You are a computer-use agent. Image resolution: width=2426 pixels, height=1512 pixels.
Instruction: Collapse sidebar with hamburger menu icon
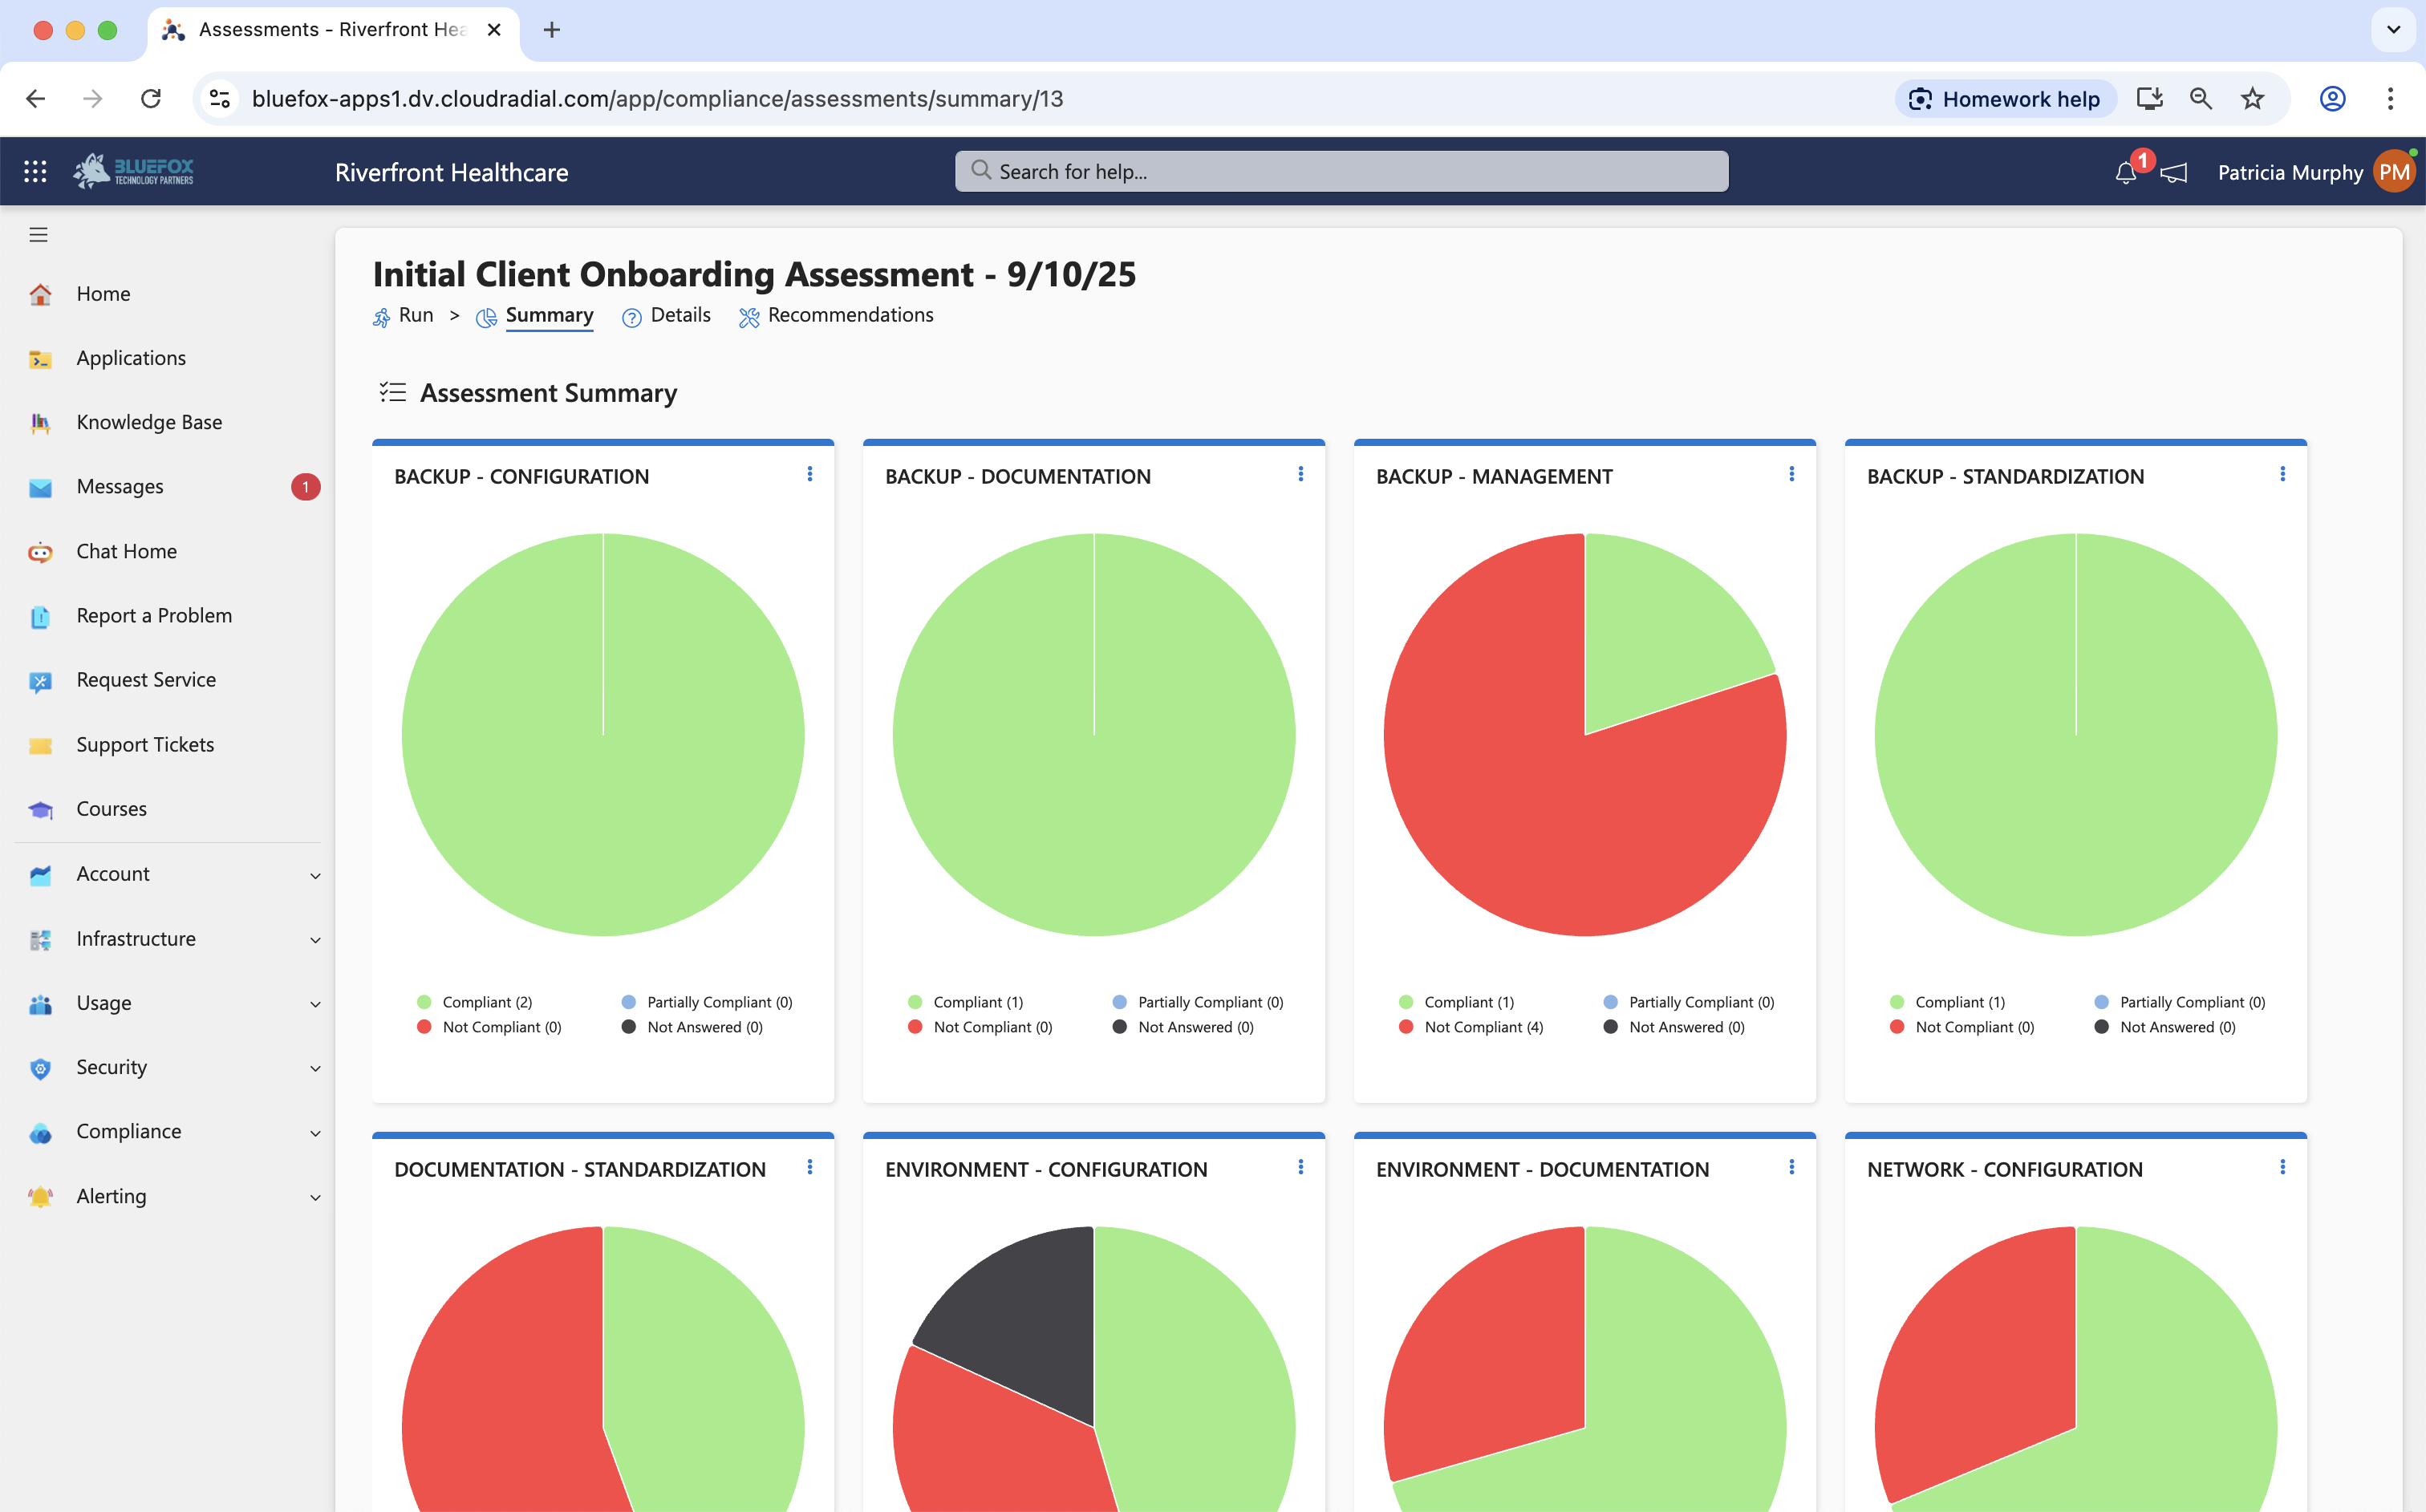tap(38, 235)
